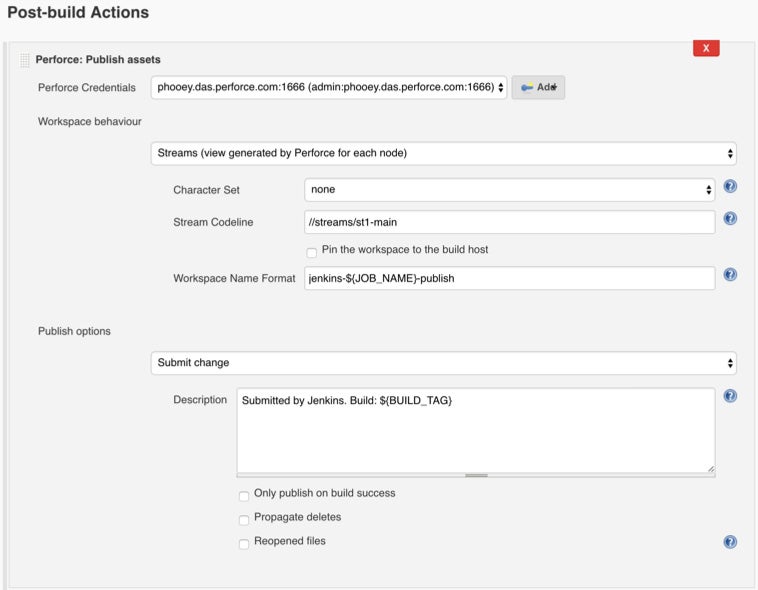Grab the Description textarea resize bar
The width and height of the screenshot is (758, 590).
476,475
